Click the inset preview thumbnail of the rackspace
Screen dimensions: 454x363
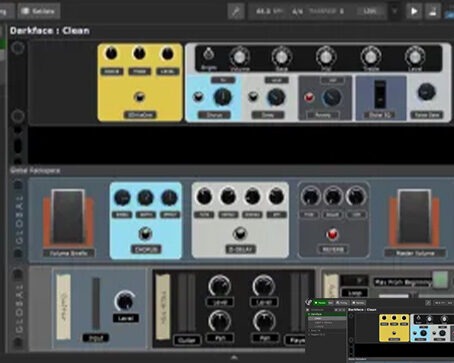380,330
